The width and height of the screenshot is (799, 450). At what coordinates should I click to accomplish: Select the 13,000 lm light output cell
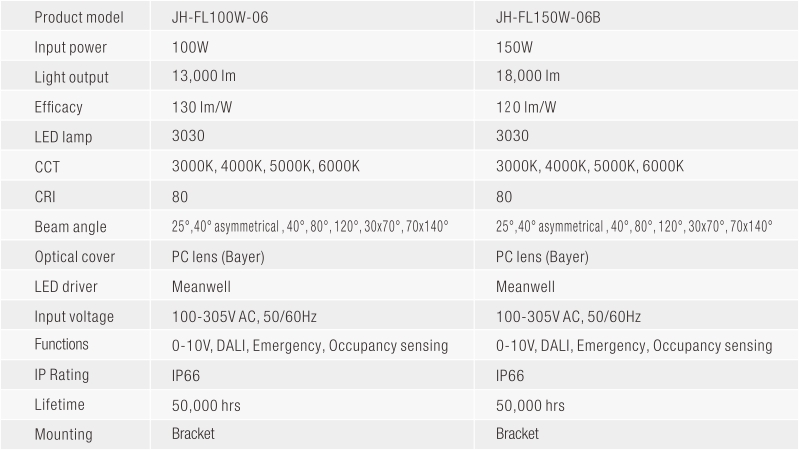point(204,77)
